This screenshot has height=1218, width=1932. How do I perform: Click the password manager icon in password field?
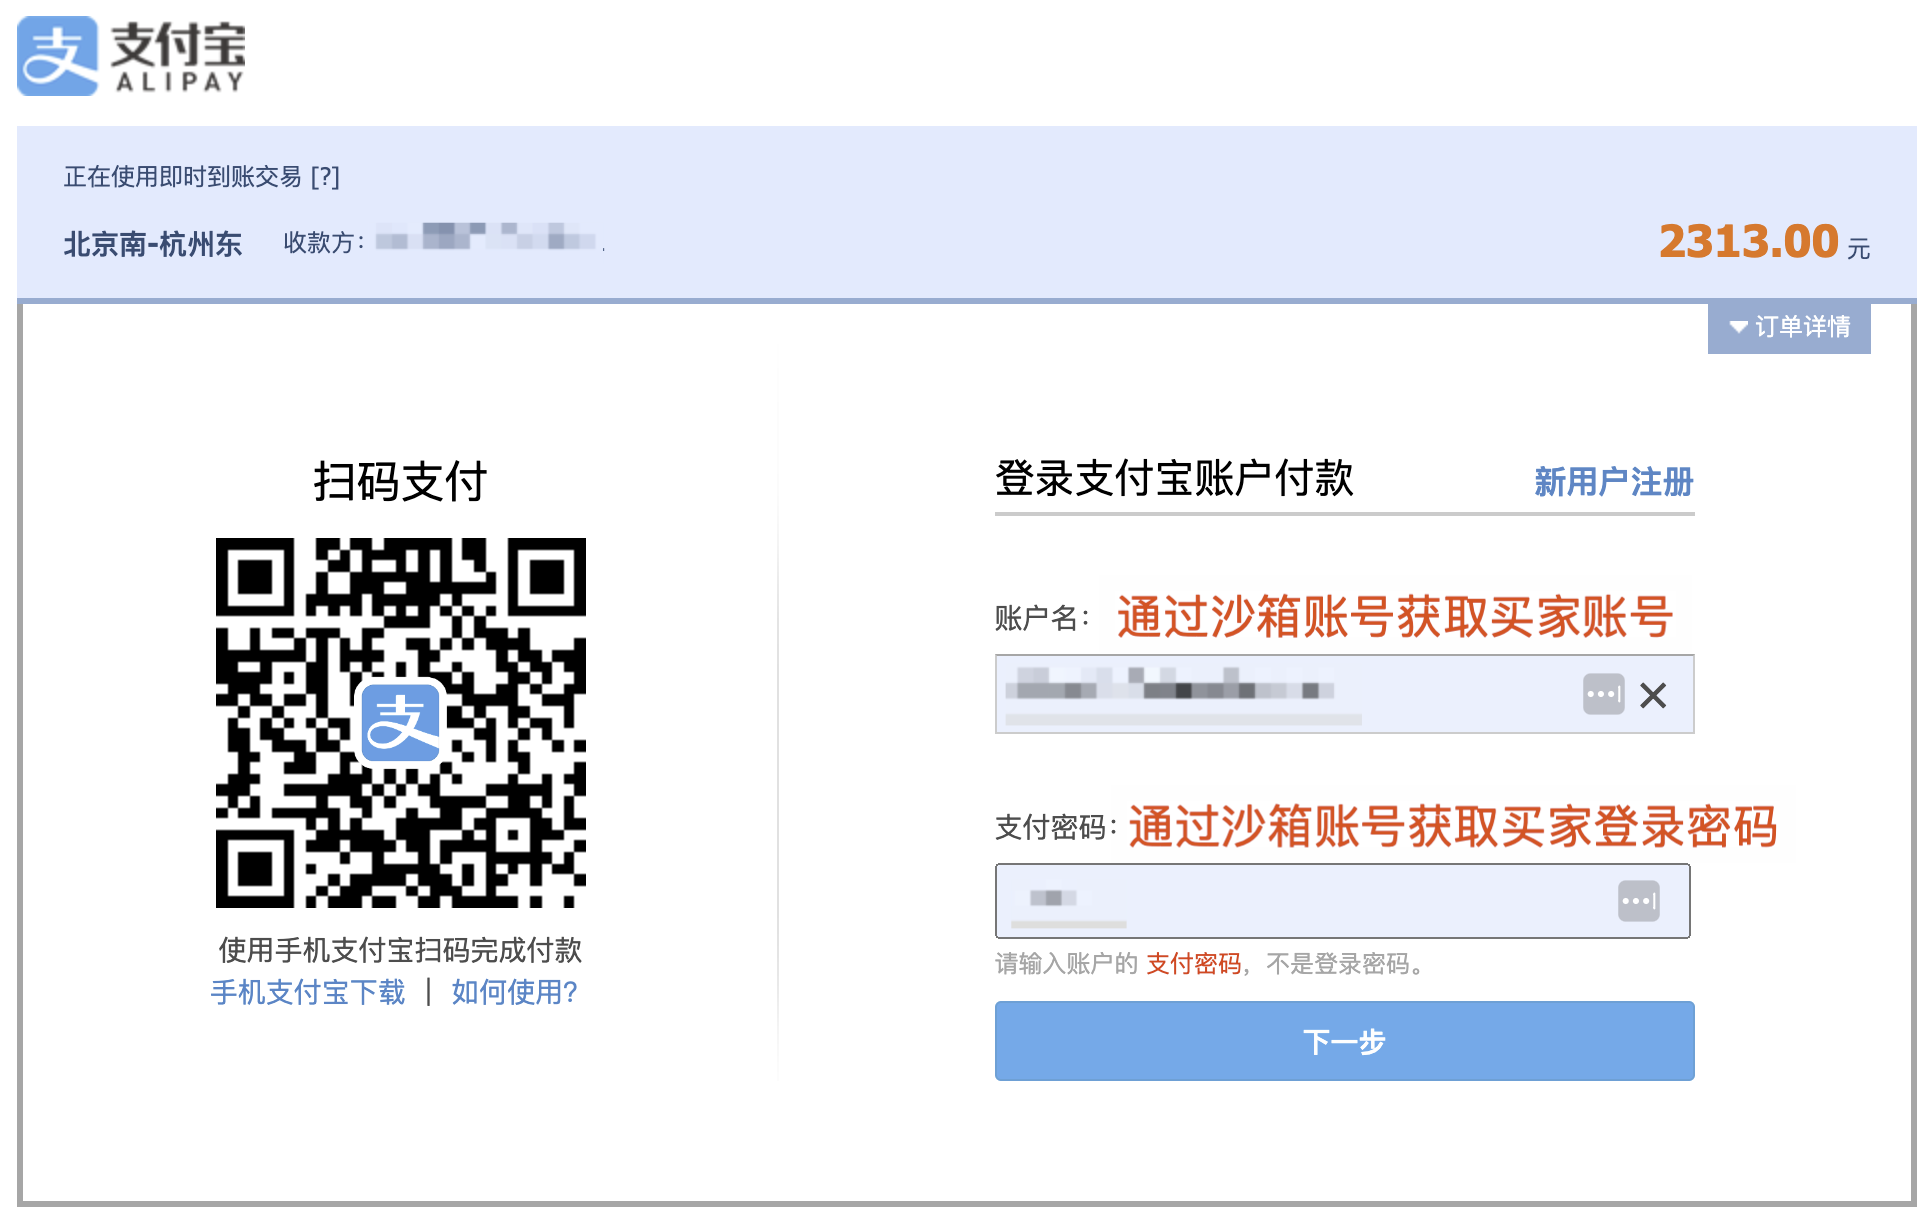[1638, 901]
